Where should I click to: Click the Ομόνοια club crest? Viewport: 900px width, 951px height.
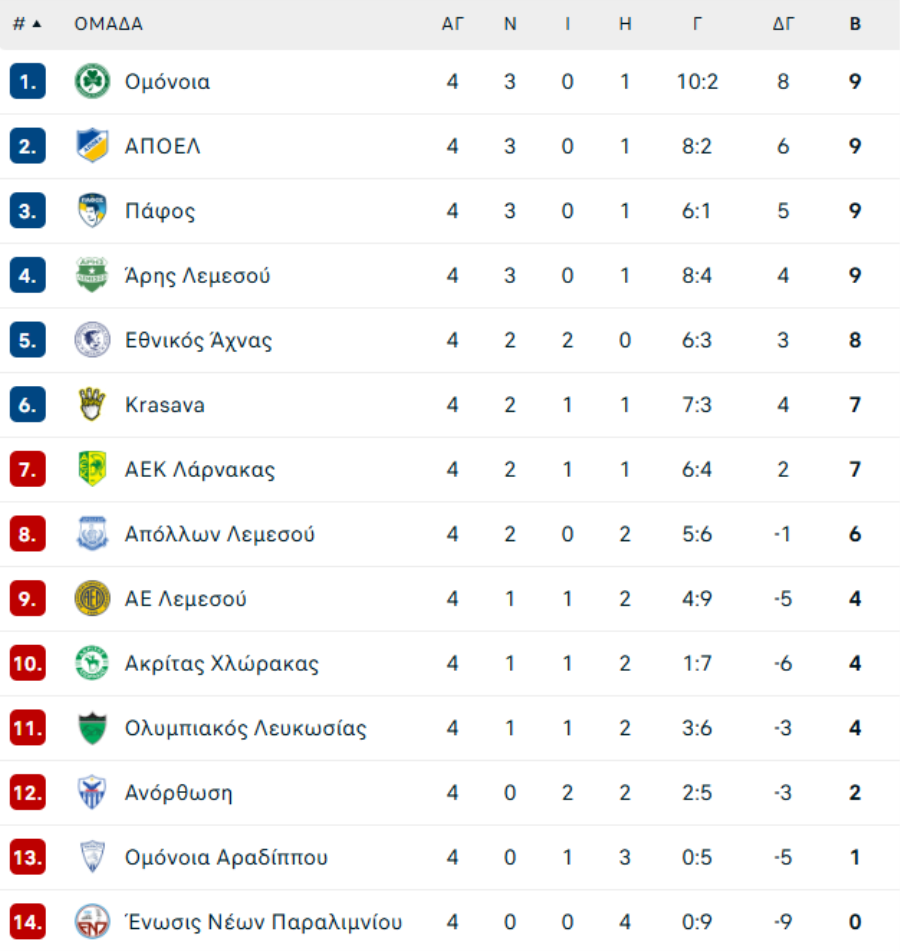click(x=92, y=82)
